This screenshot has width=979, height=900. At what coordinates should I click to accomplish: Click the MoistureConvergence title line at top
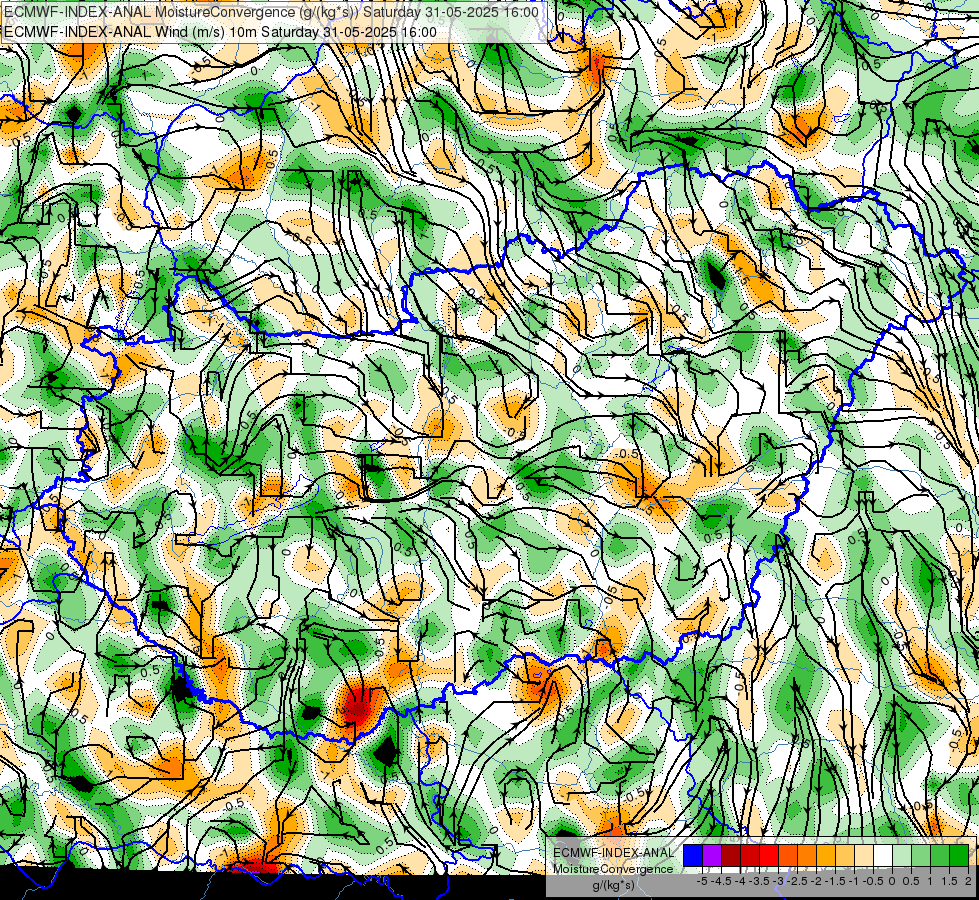pos(271,12)
